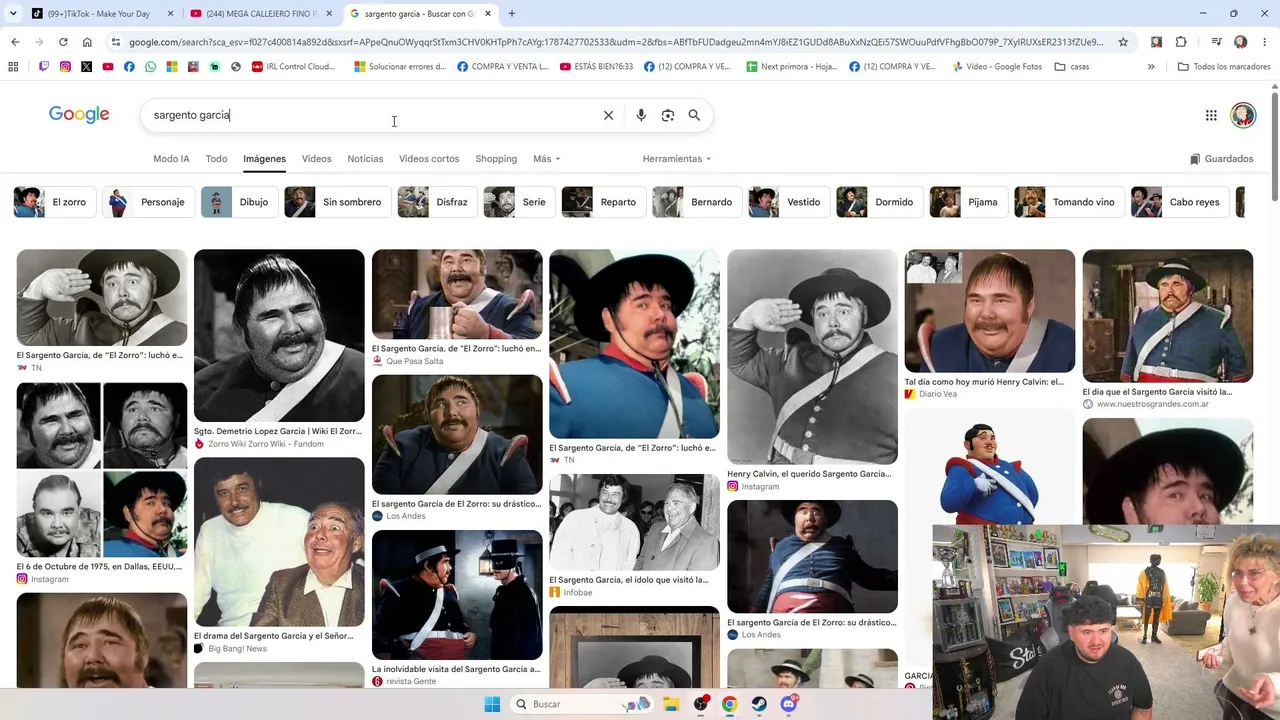Viewport: 1280px width, 720px height.
Task: Open the Instagram bookmark icon
Action: [x=65, y=67]
